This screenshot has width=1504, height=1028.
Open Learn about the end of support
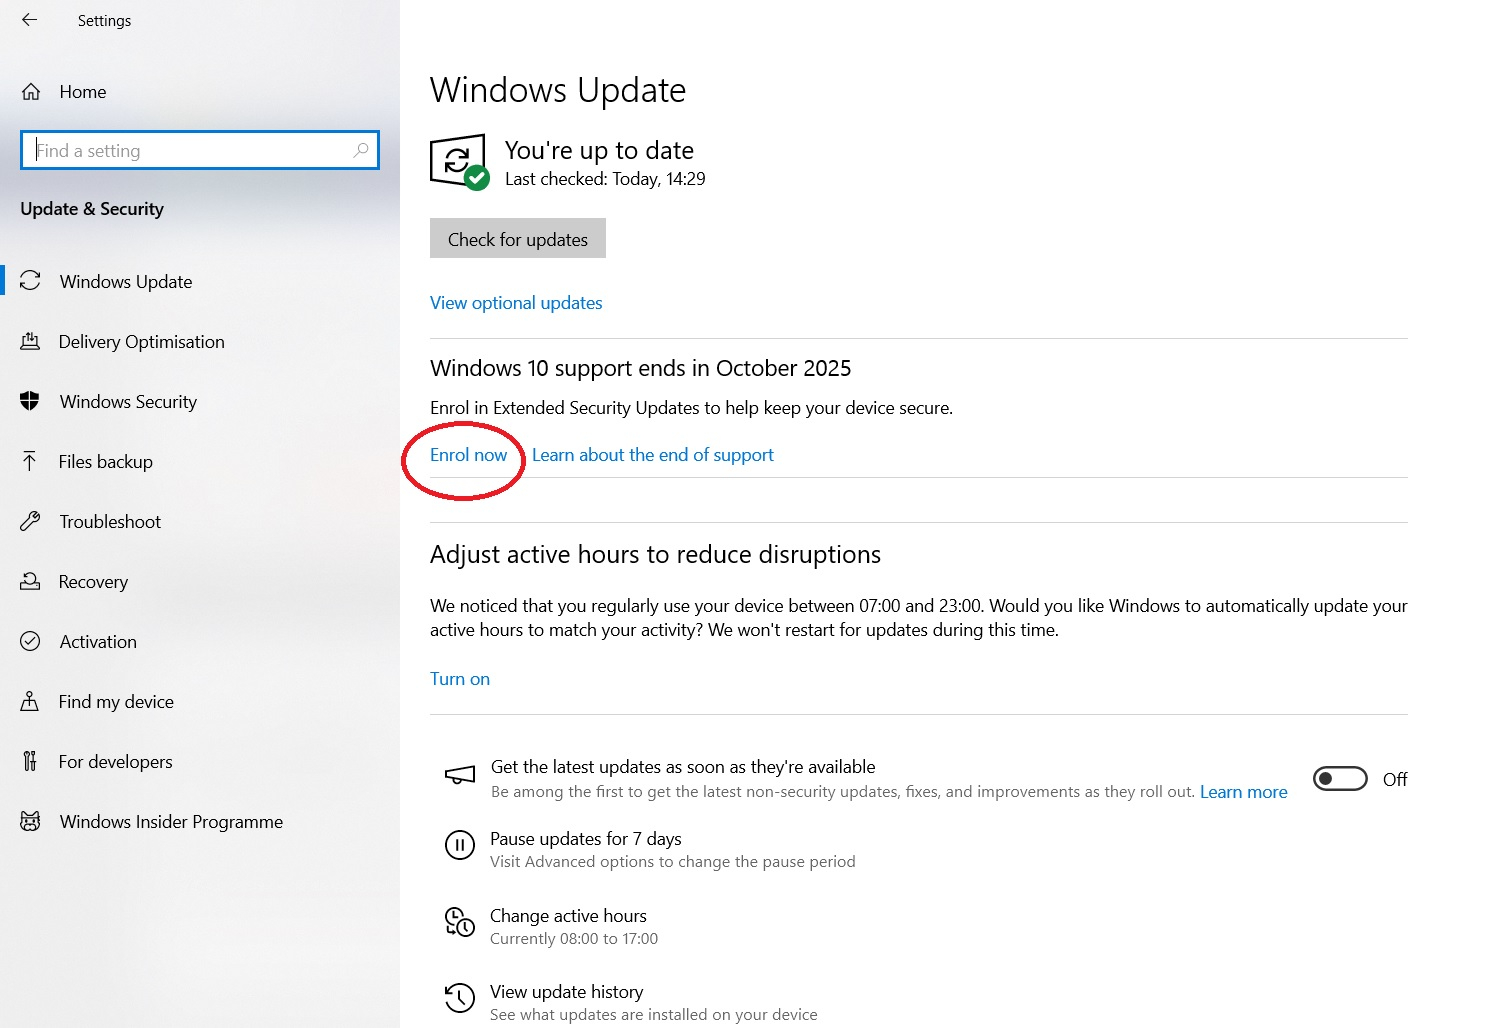pyautogui.click(x=652, y=455)
